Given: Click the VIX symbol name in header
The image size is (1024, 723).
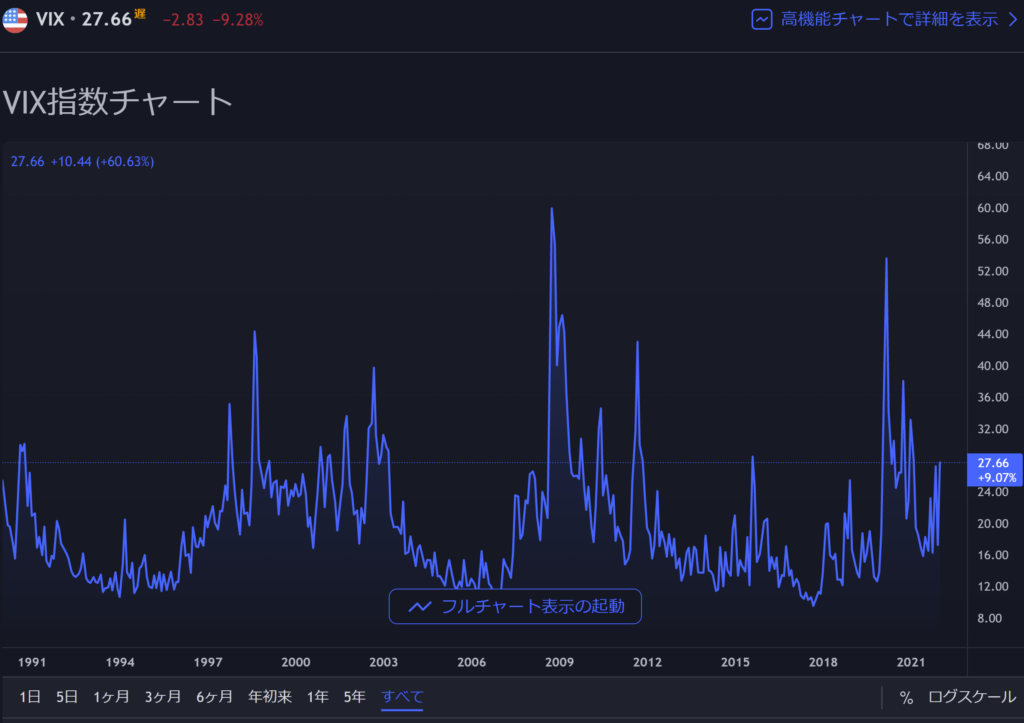Looking at the screenshot, I should click(x=50, y=19).
